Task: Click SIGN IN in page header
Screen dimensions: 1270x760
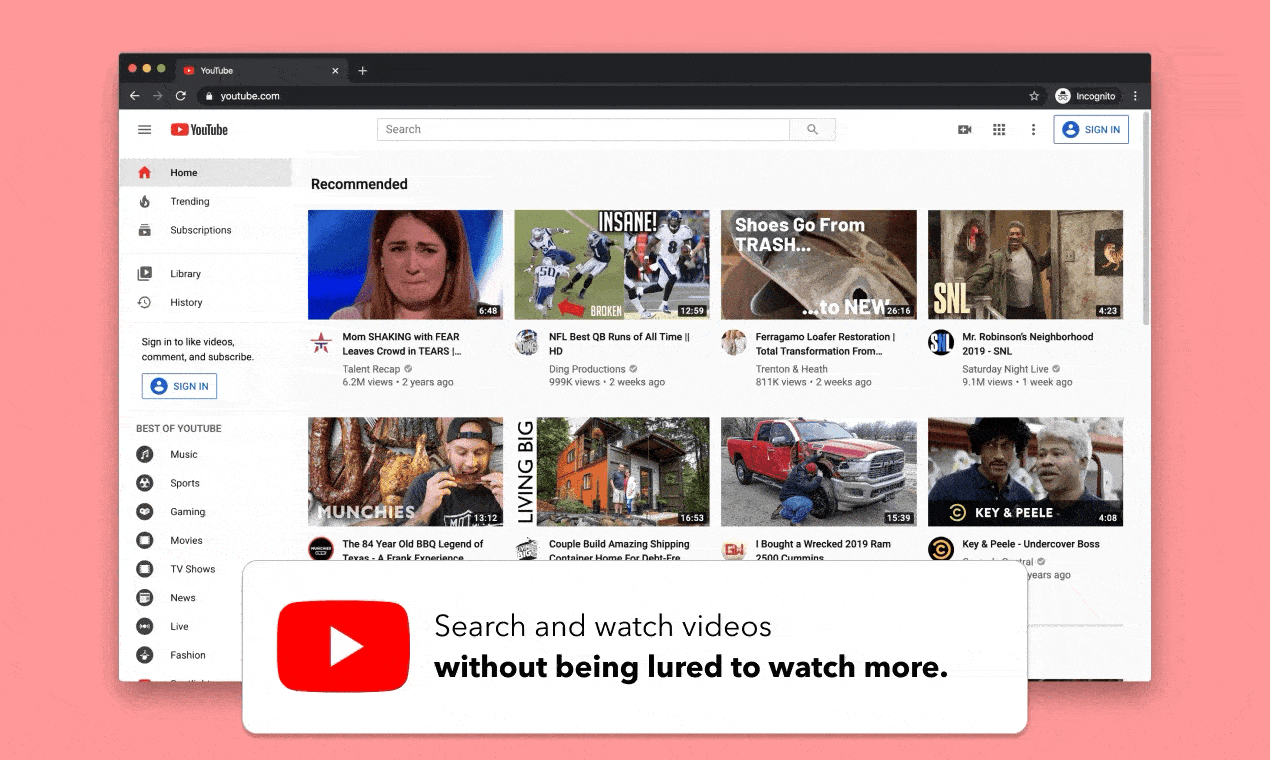Action: click(1091, 130)
